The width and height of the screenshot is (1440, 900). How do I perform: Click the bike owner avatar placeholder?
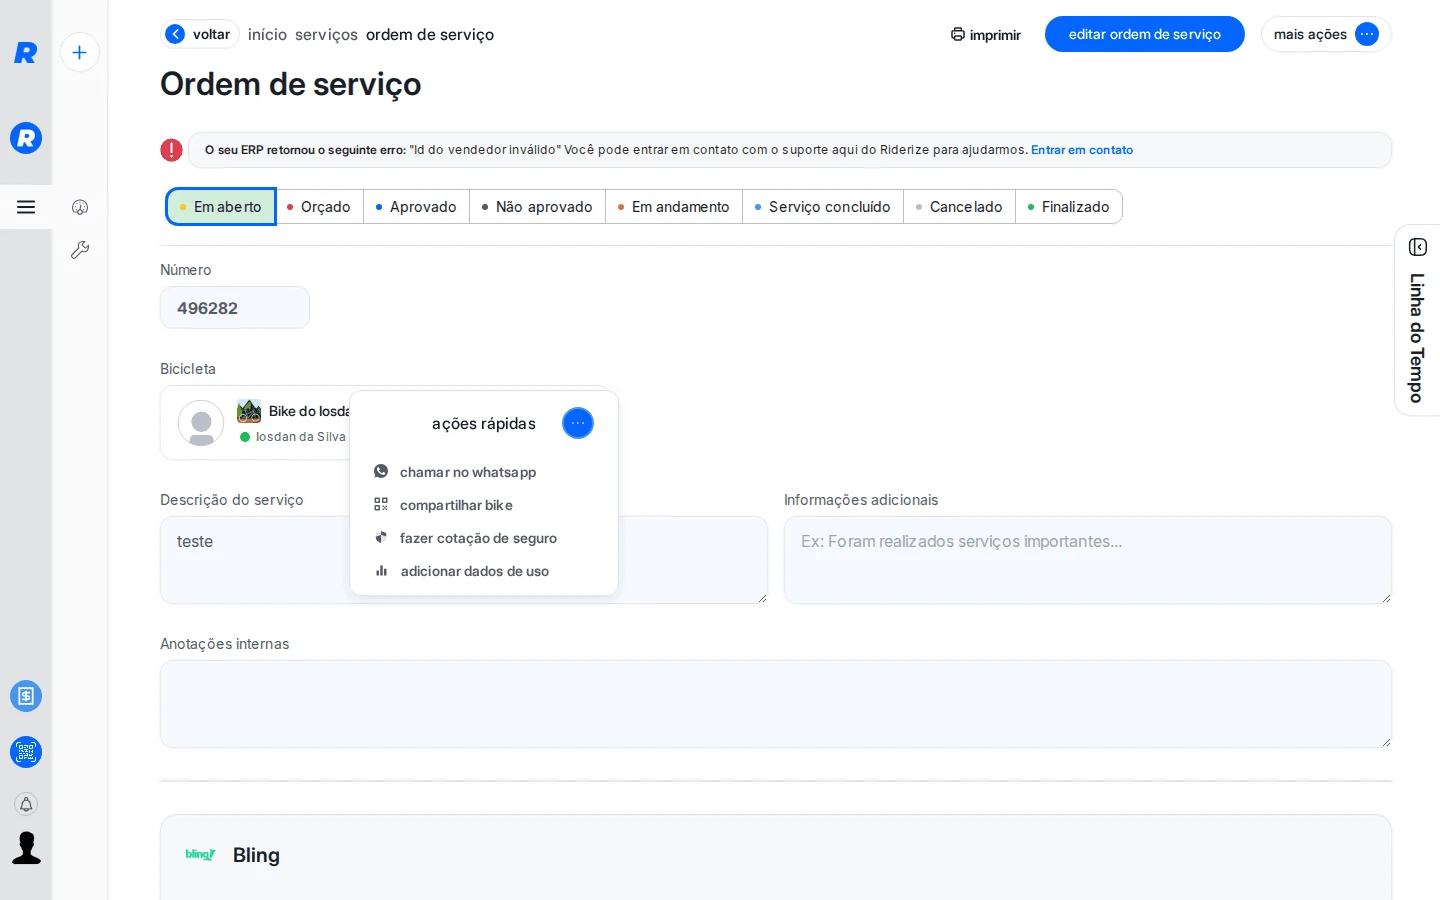(201, 423)
